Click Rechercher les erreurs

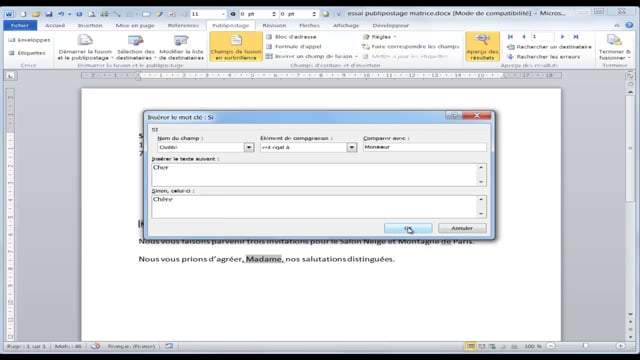[543, 57]
